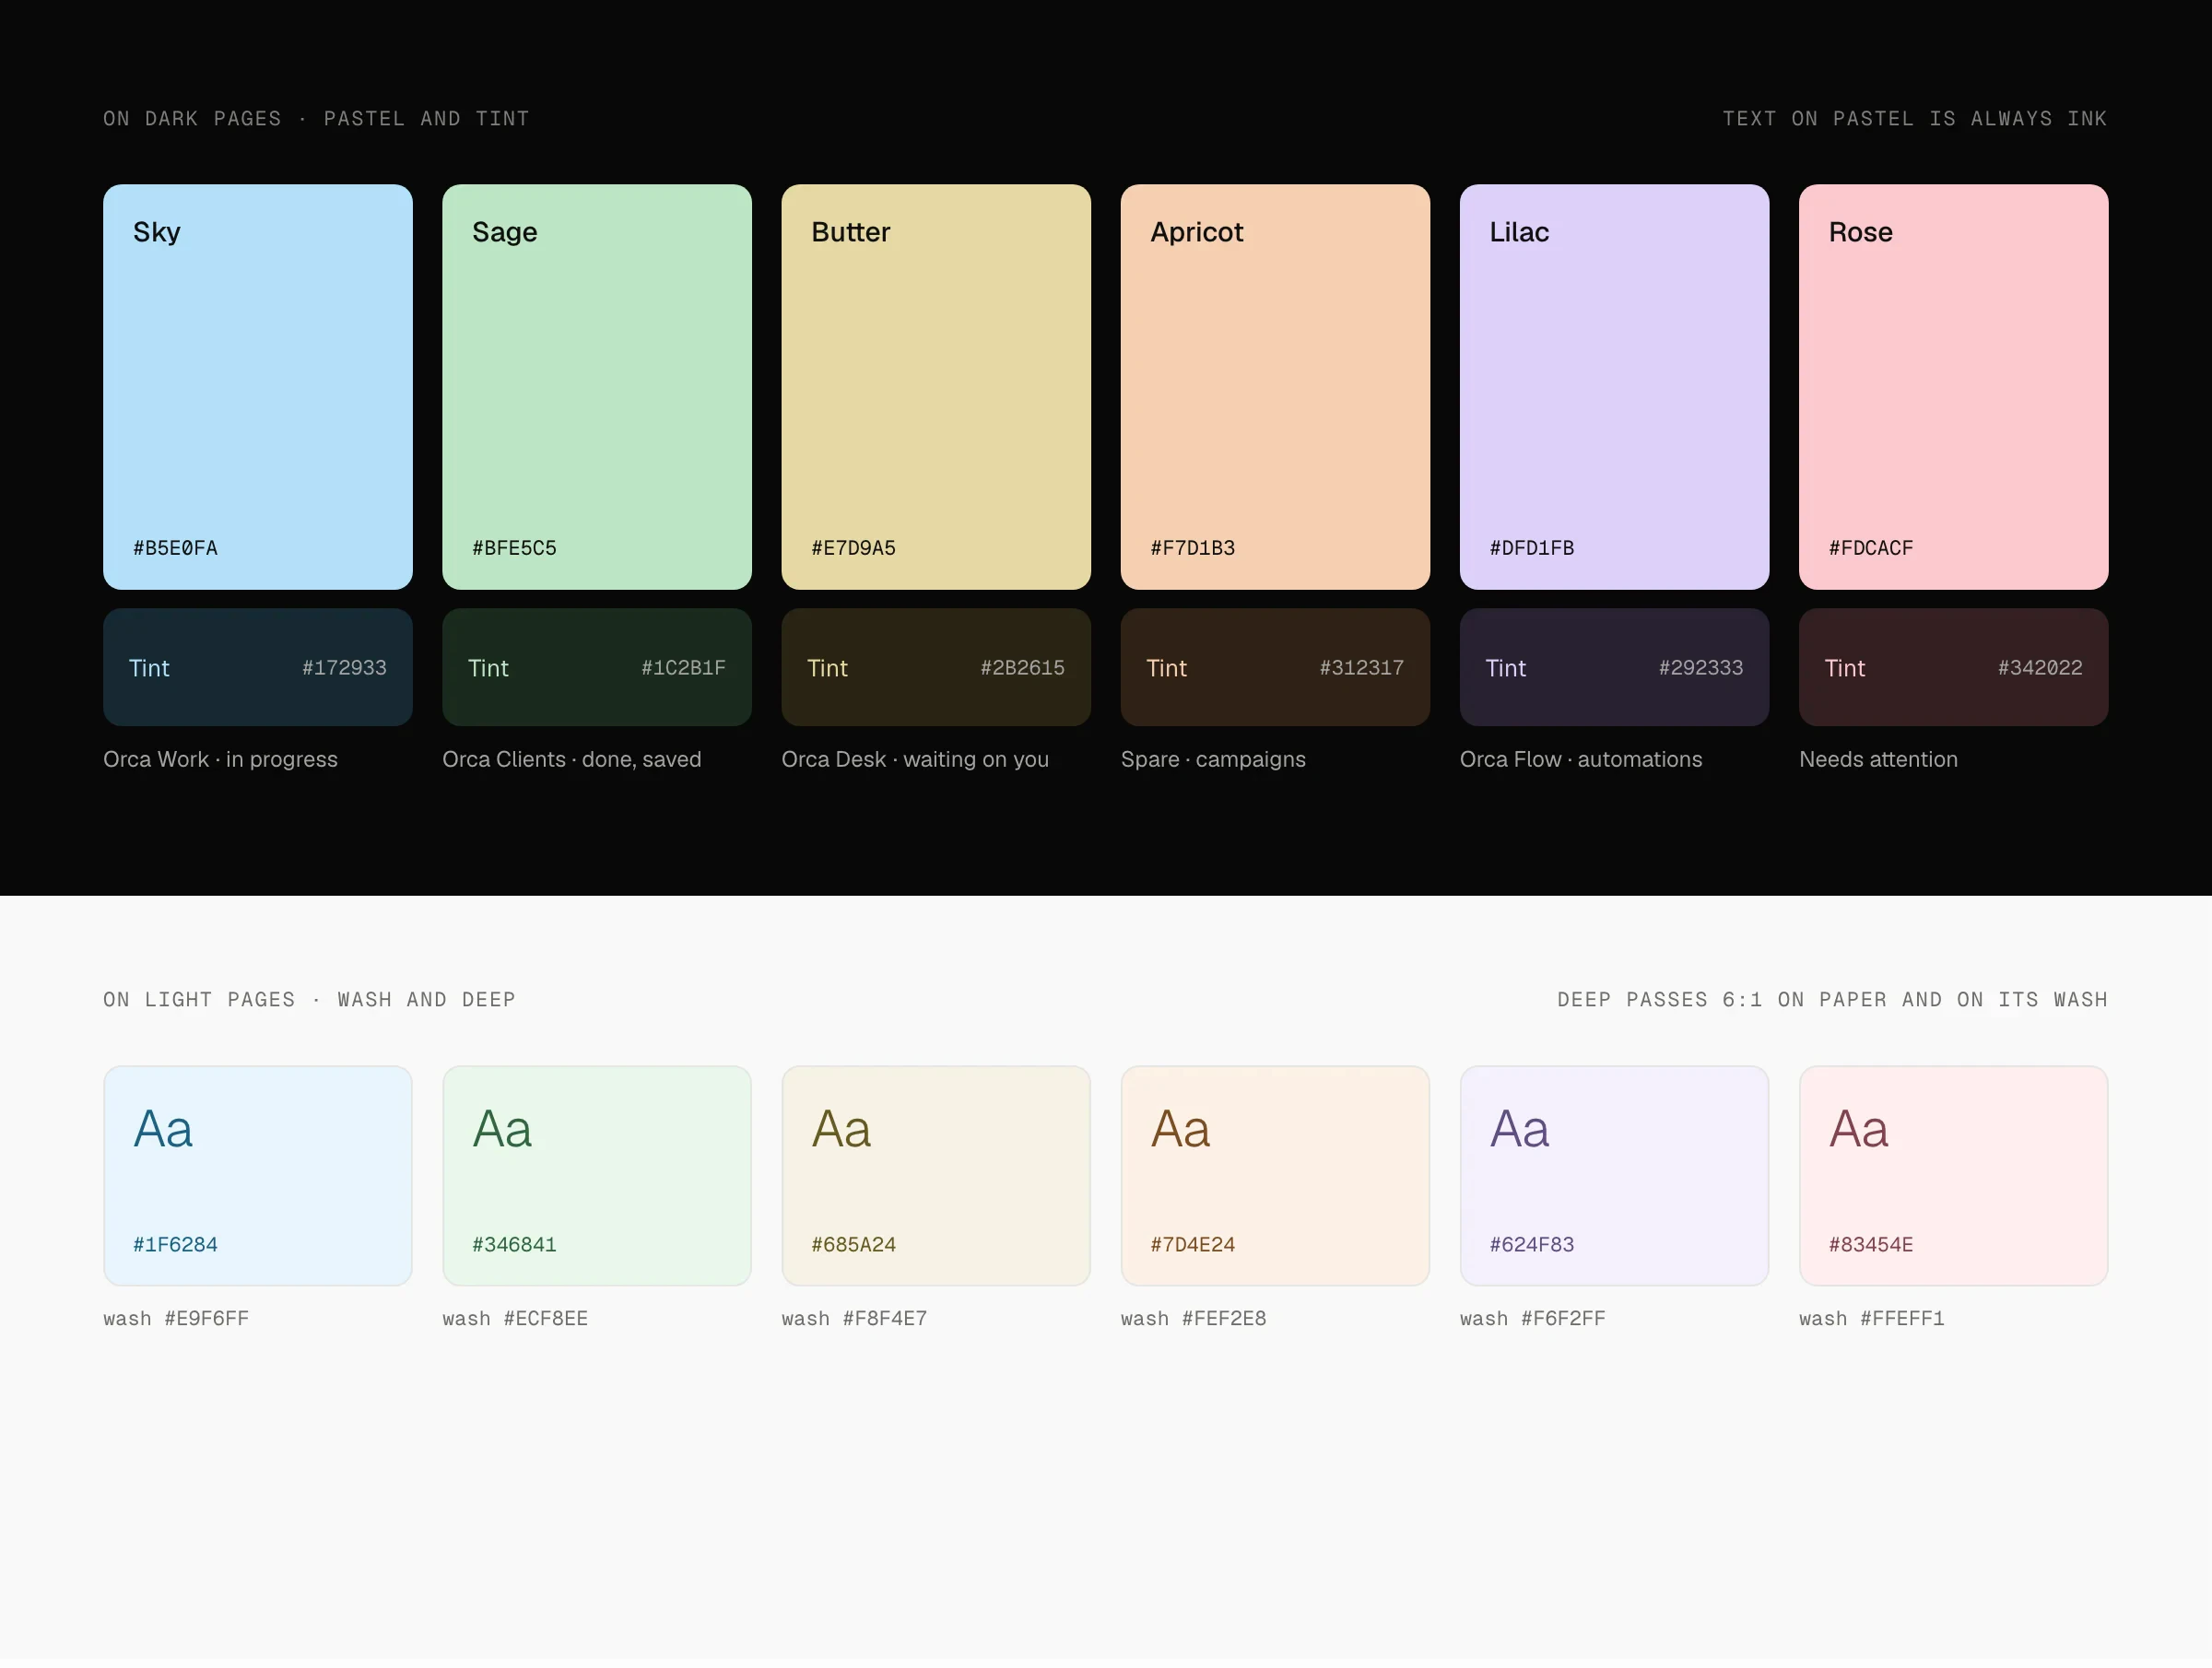Screen dimensions: 2212x1668
Task: Select the Butter pastel swatch
Action: 936,387
